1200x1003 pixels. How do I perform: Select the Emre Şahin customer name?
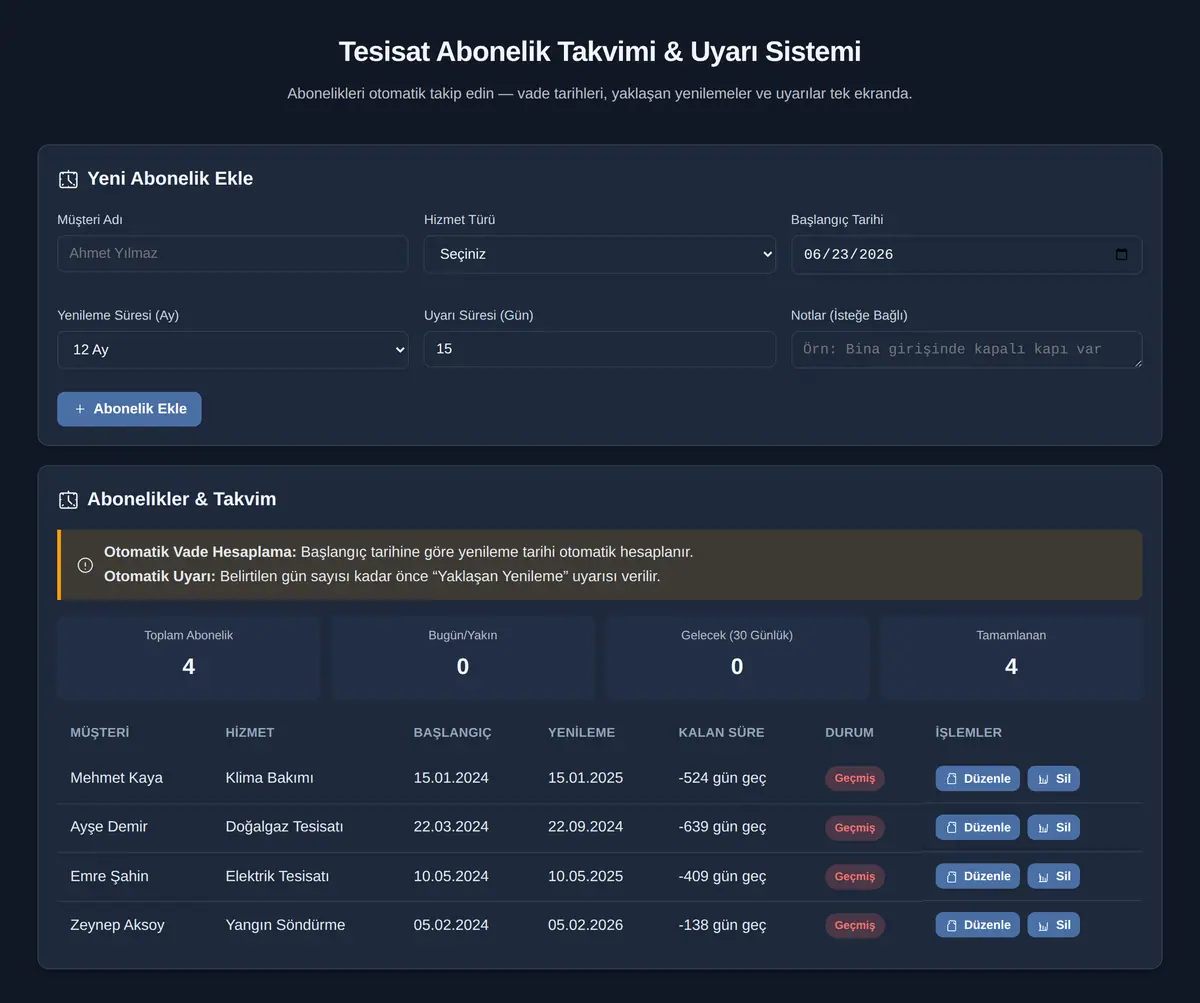(x=109, y=876)
